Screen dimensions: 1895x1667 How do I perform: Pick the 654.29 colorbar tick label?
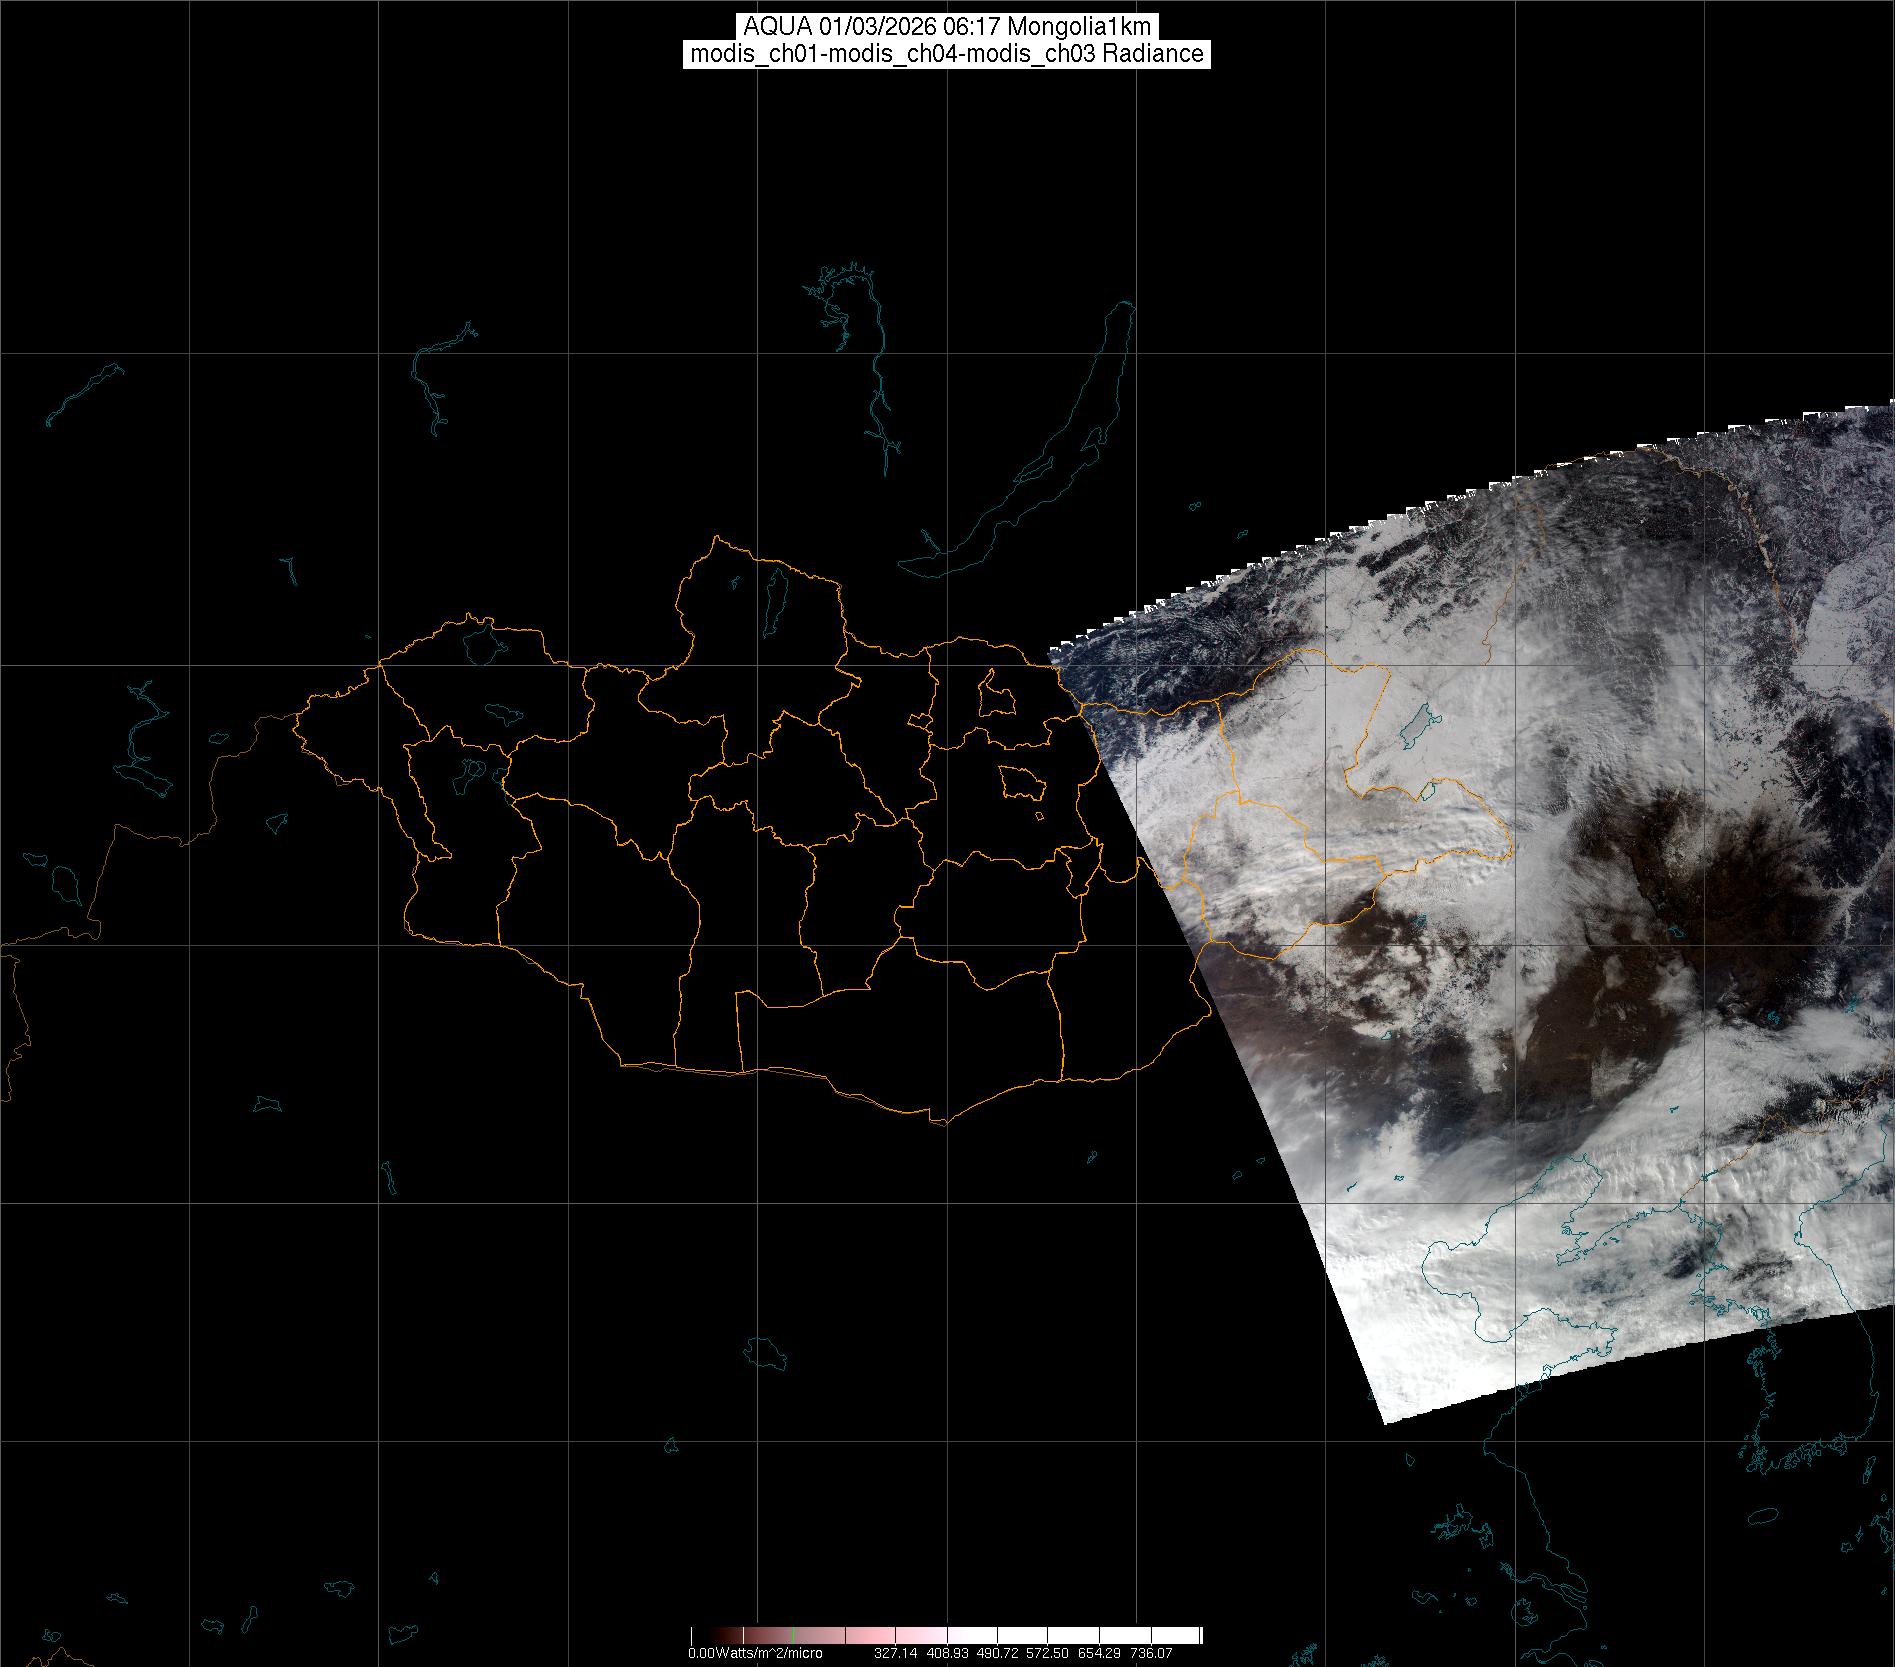1099,1653
